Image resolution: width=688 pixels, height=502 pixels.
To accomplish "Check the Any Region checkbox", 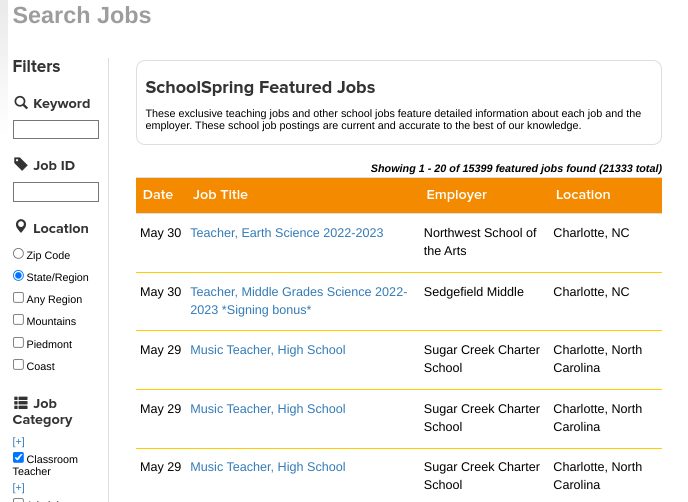I will [18, 298].
